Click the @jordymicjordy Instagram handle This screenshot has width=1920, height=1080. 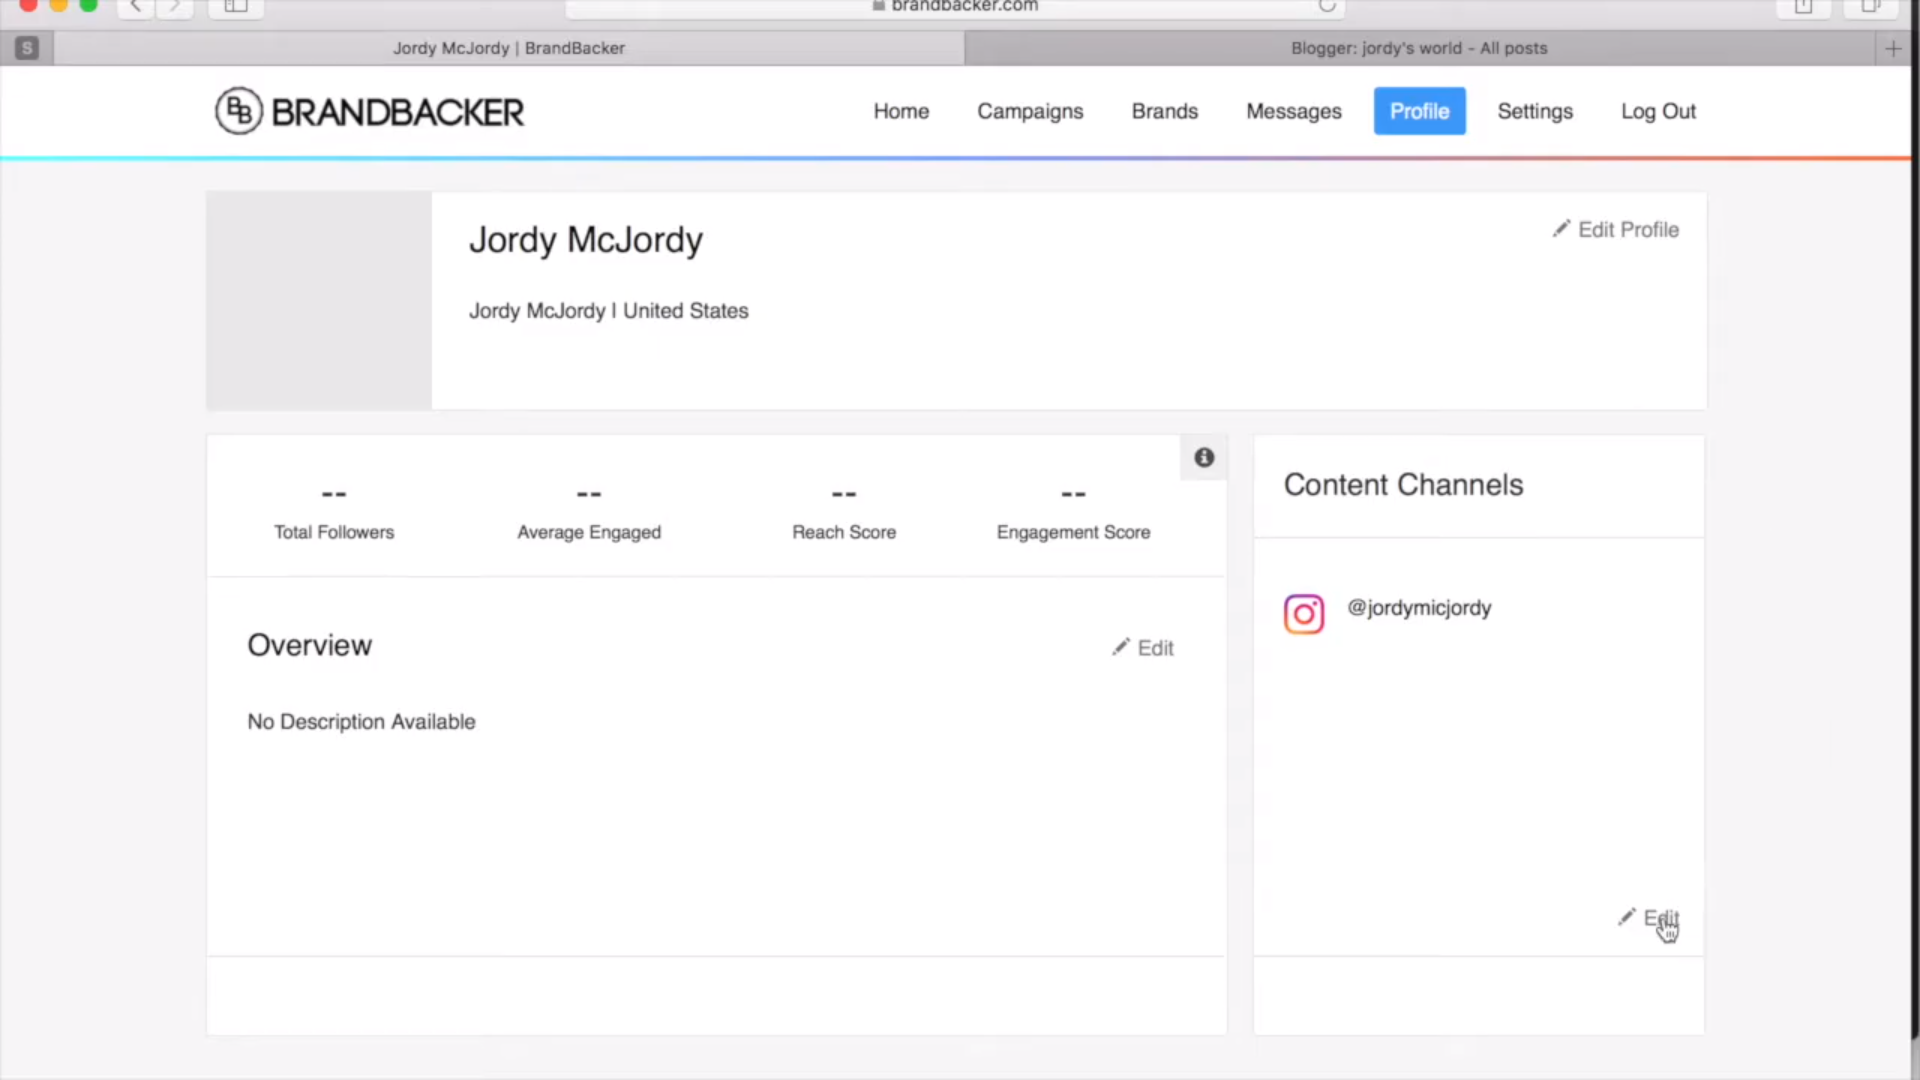pos(1418,608)
